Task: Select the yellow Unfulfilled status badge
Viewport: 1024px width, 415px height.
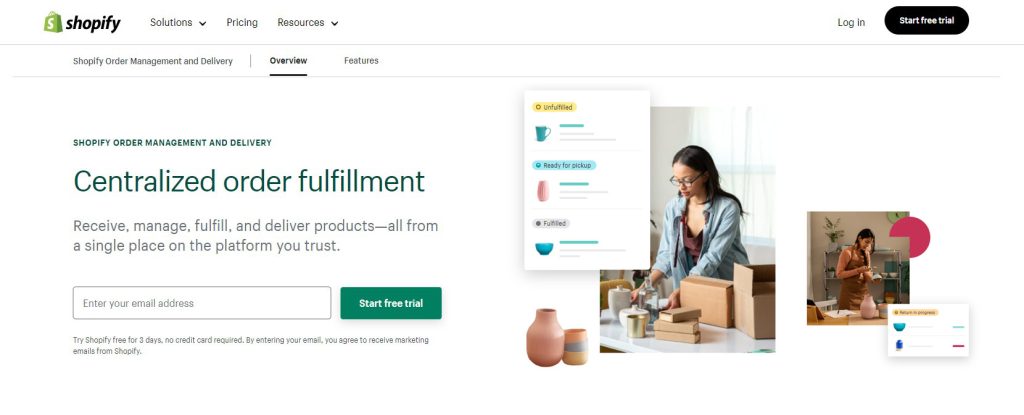Action: [554, 107]
